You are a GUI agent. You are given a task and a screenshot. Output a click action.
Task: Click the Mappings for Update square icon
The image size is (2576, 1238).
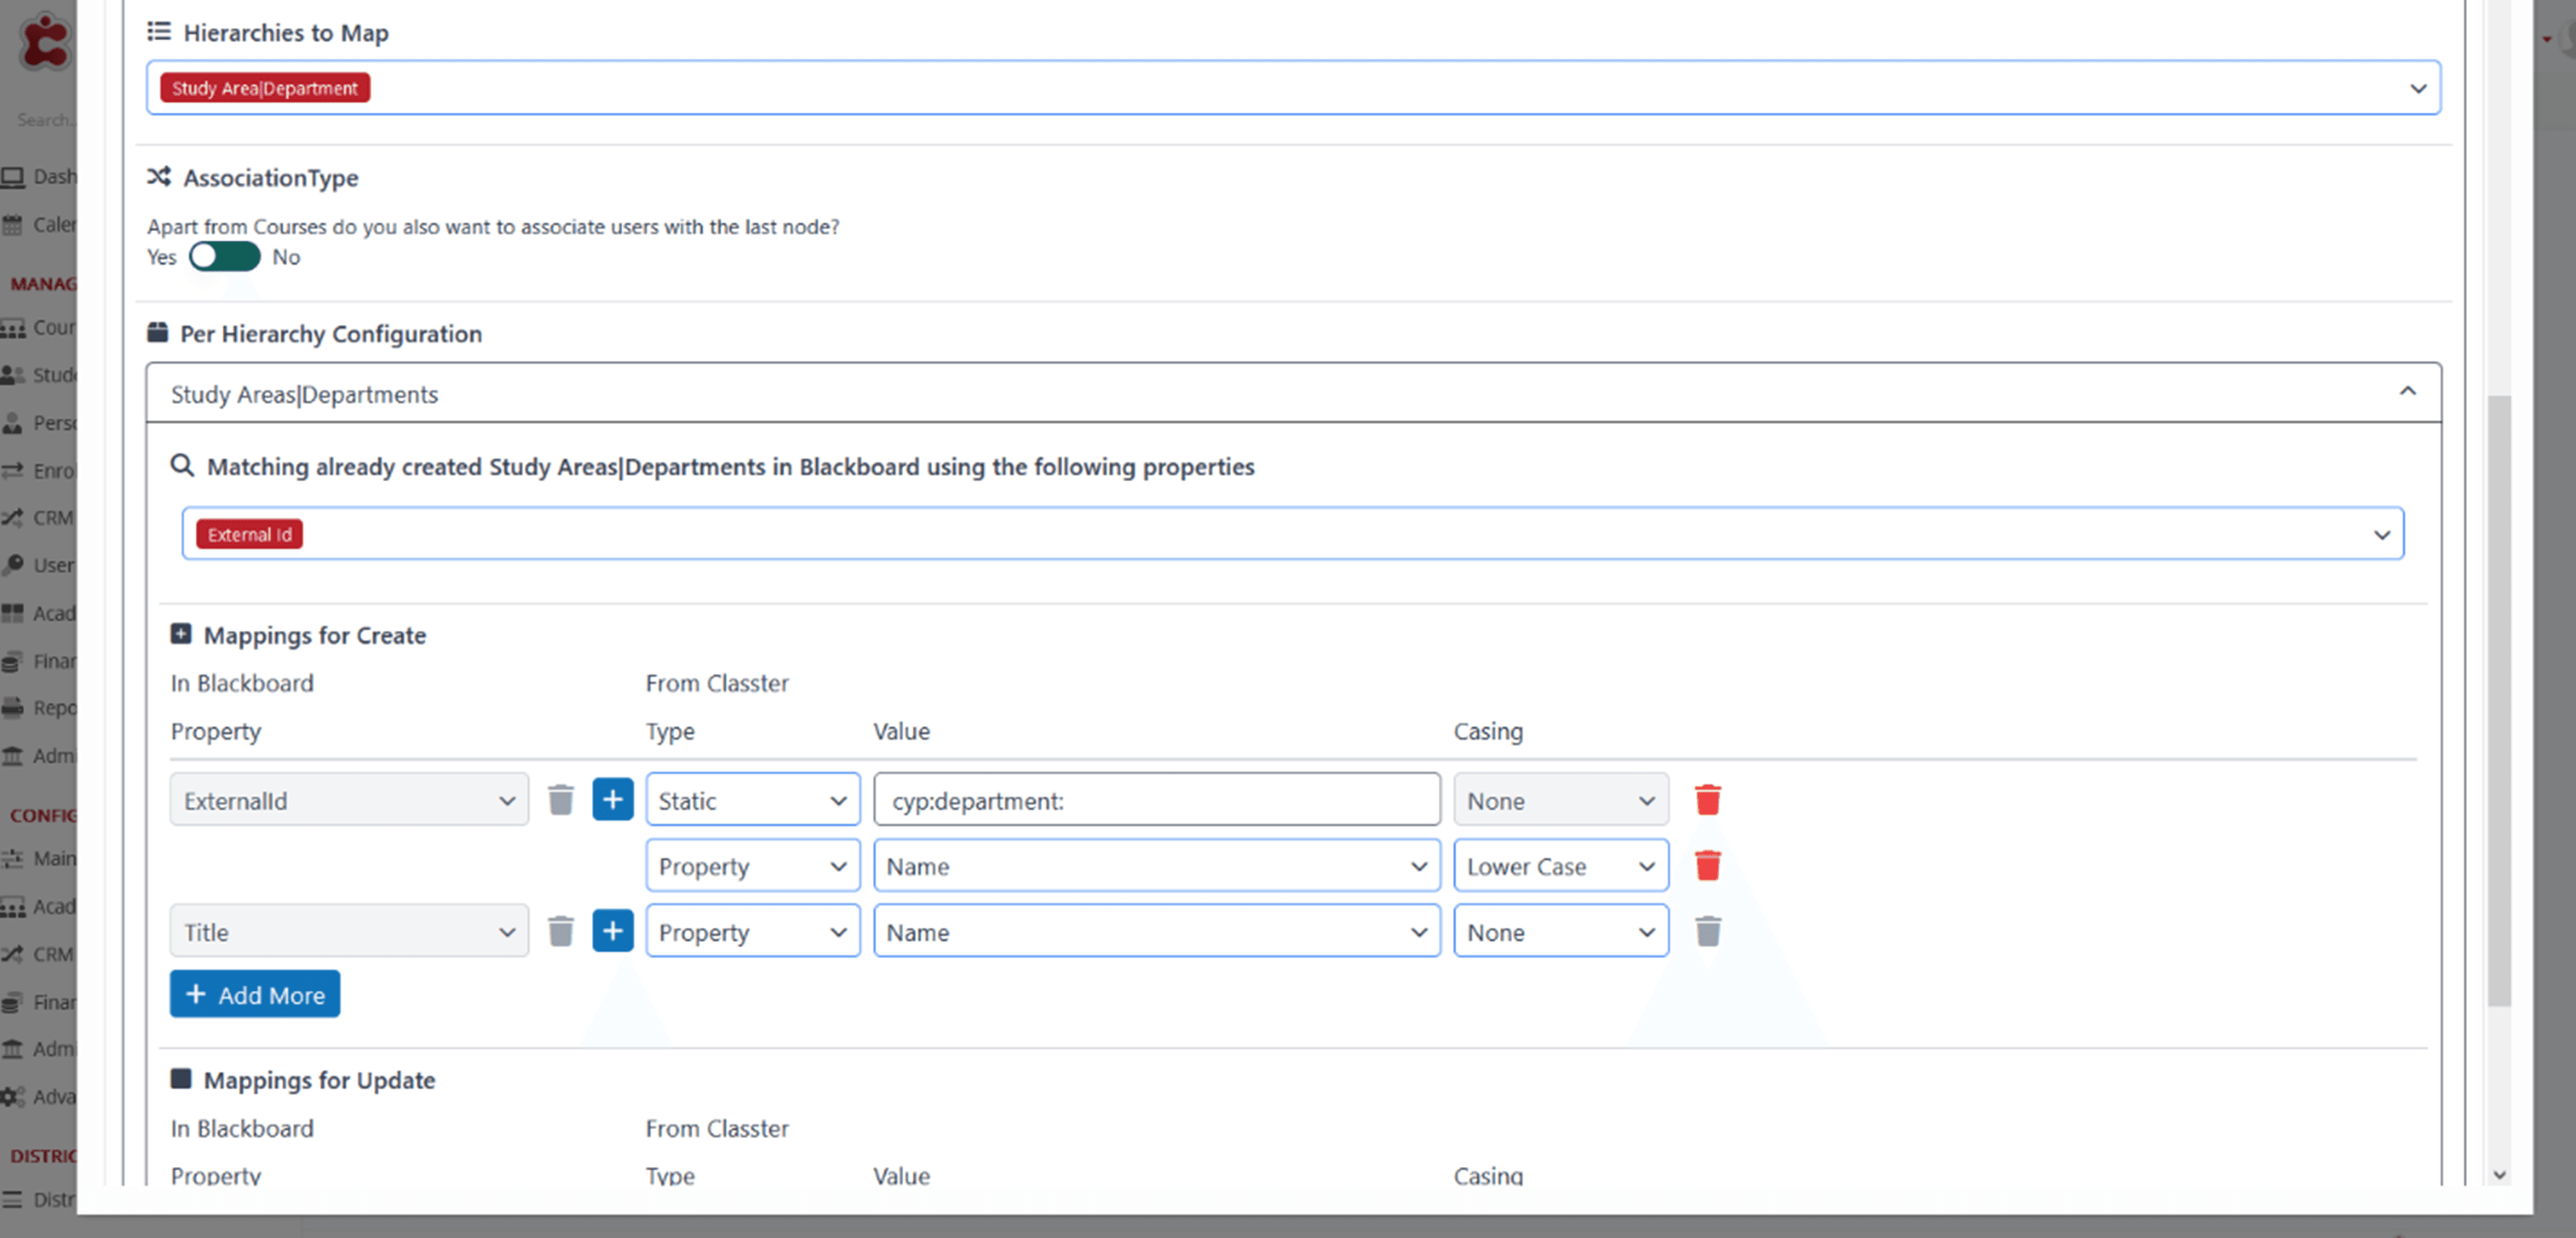(181, 1078)
